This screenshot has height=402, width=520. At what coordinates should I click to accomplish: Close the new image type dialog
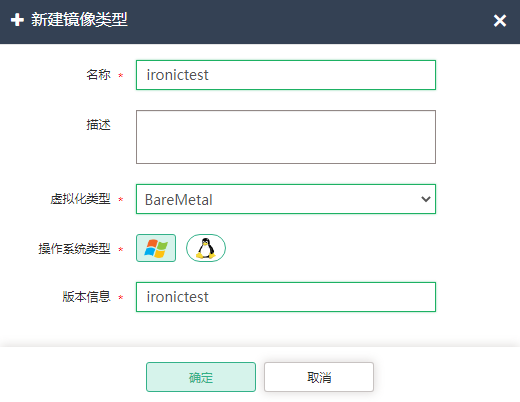click(x=500, y=21)
